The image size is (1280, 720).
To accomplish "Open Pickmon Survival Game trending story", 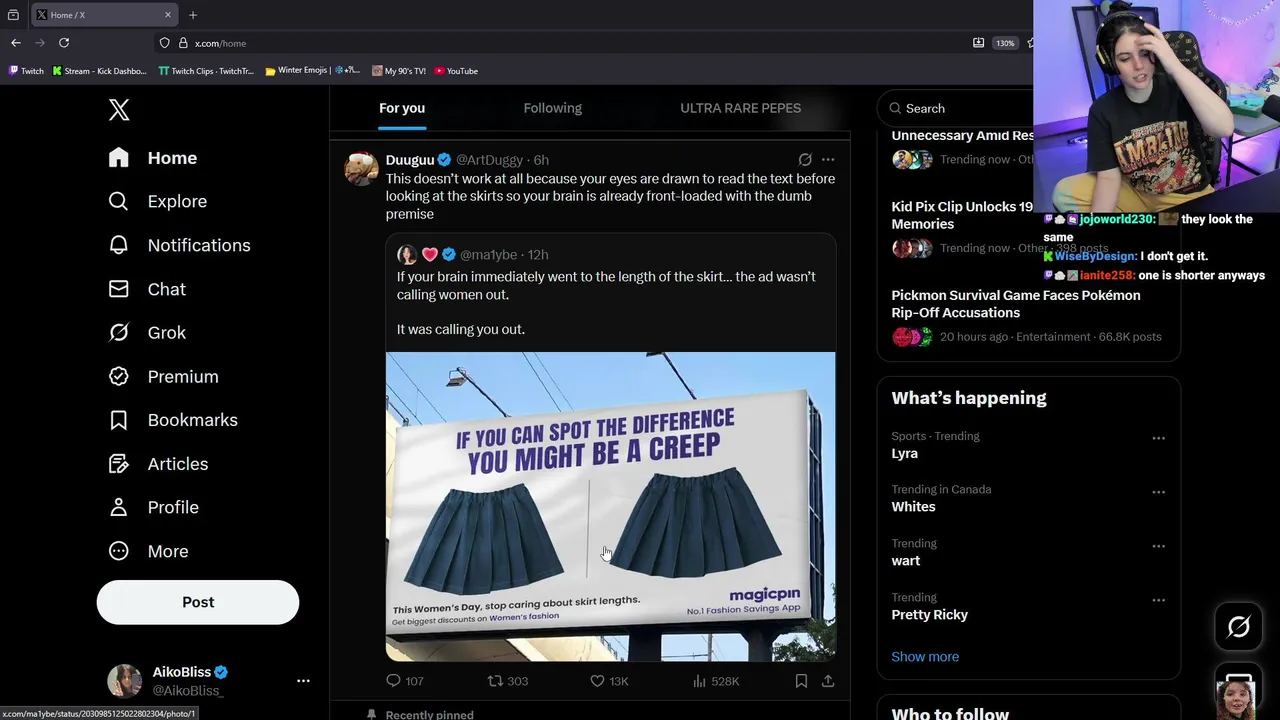I will point(1016,304).
